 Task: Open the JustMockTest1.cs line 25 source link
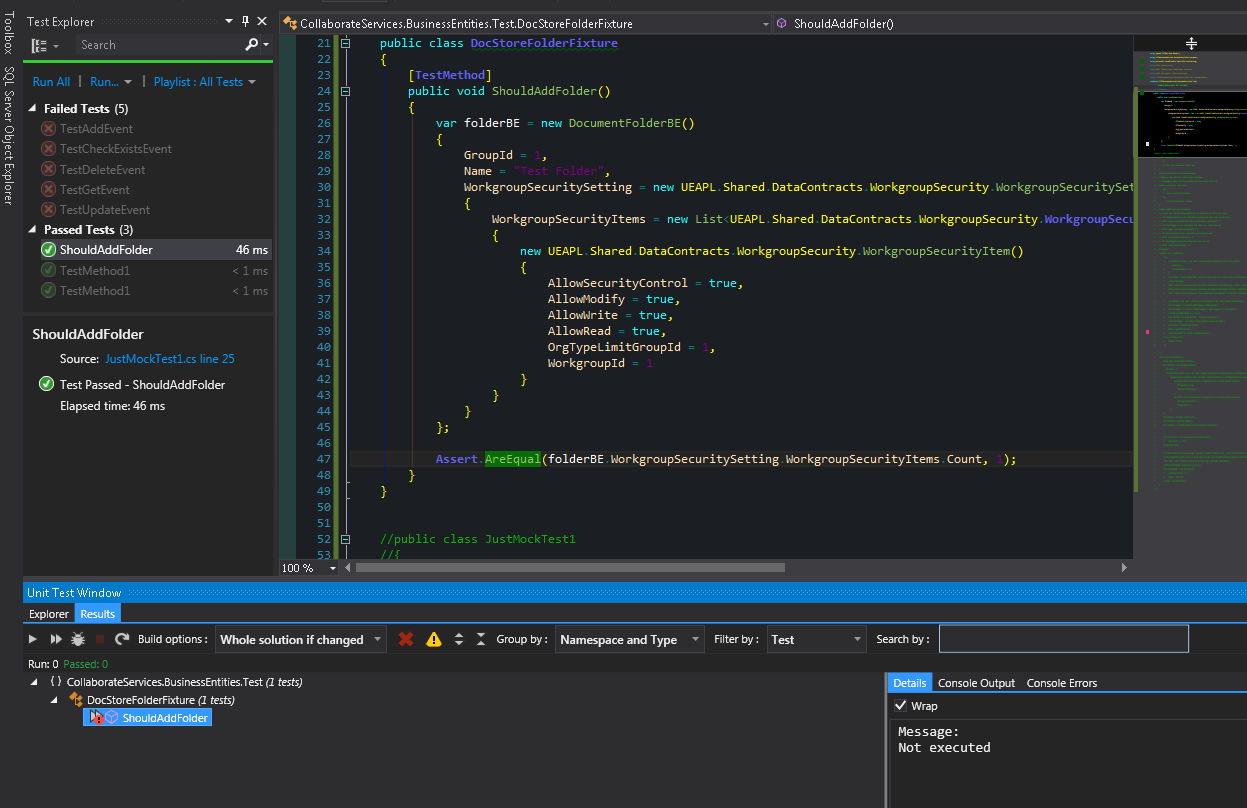170,359
